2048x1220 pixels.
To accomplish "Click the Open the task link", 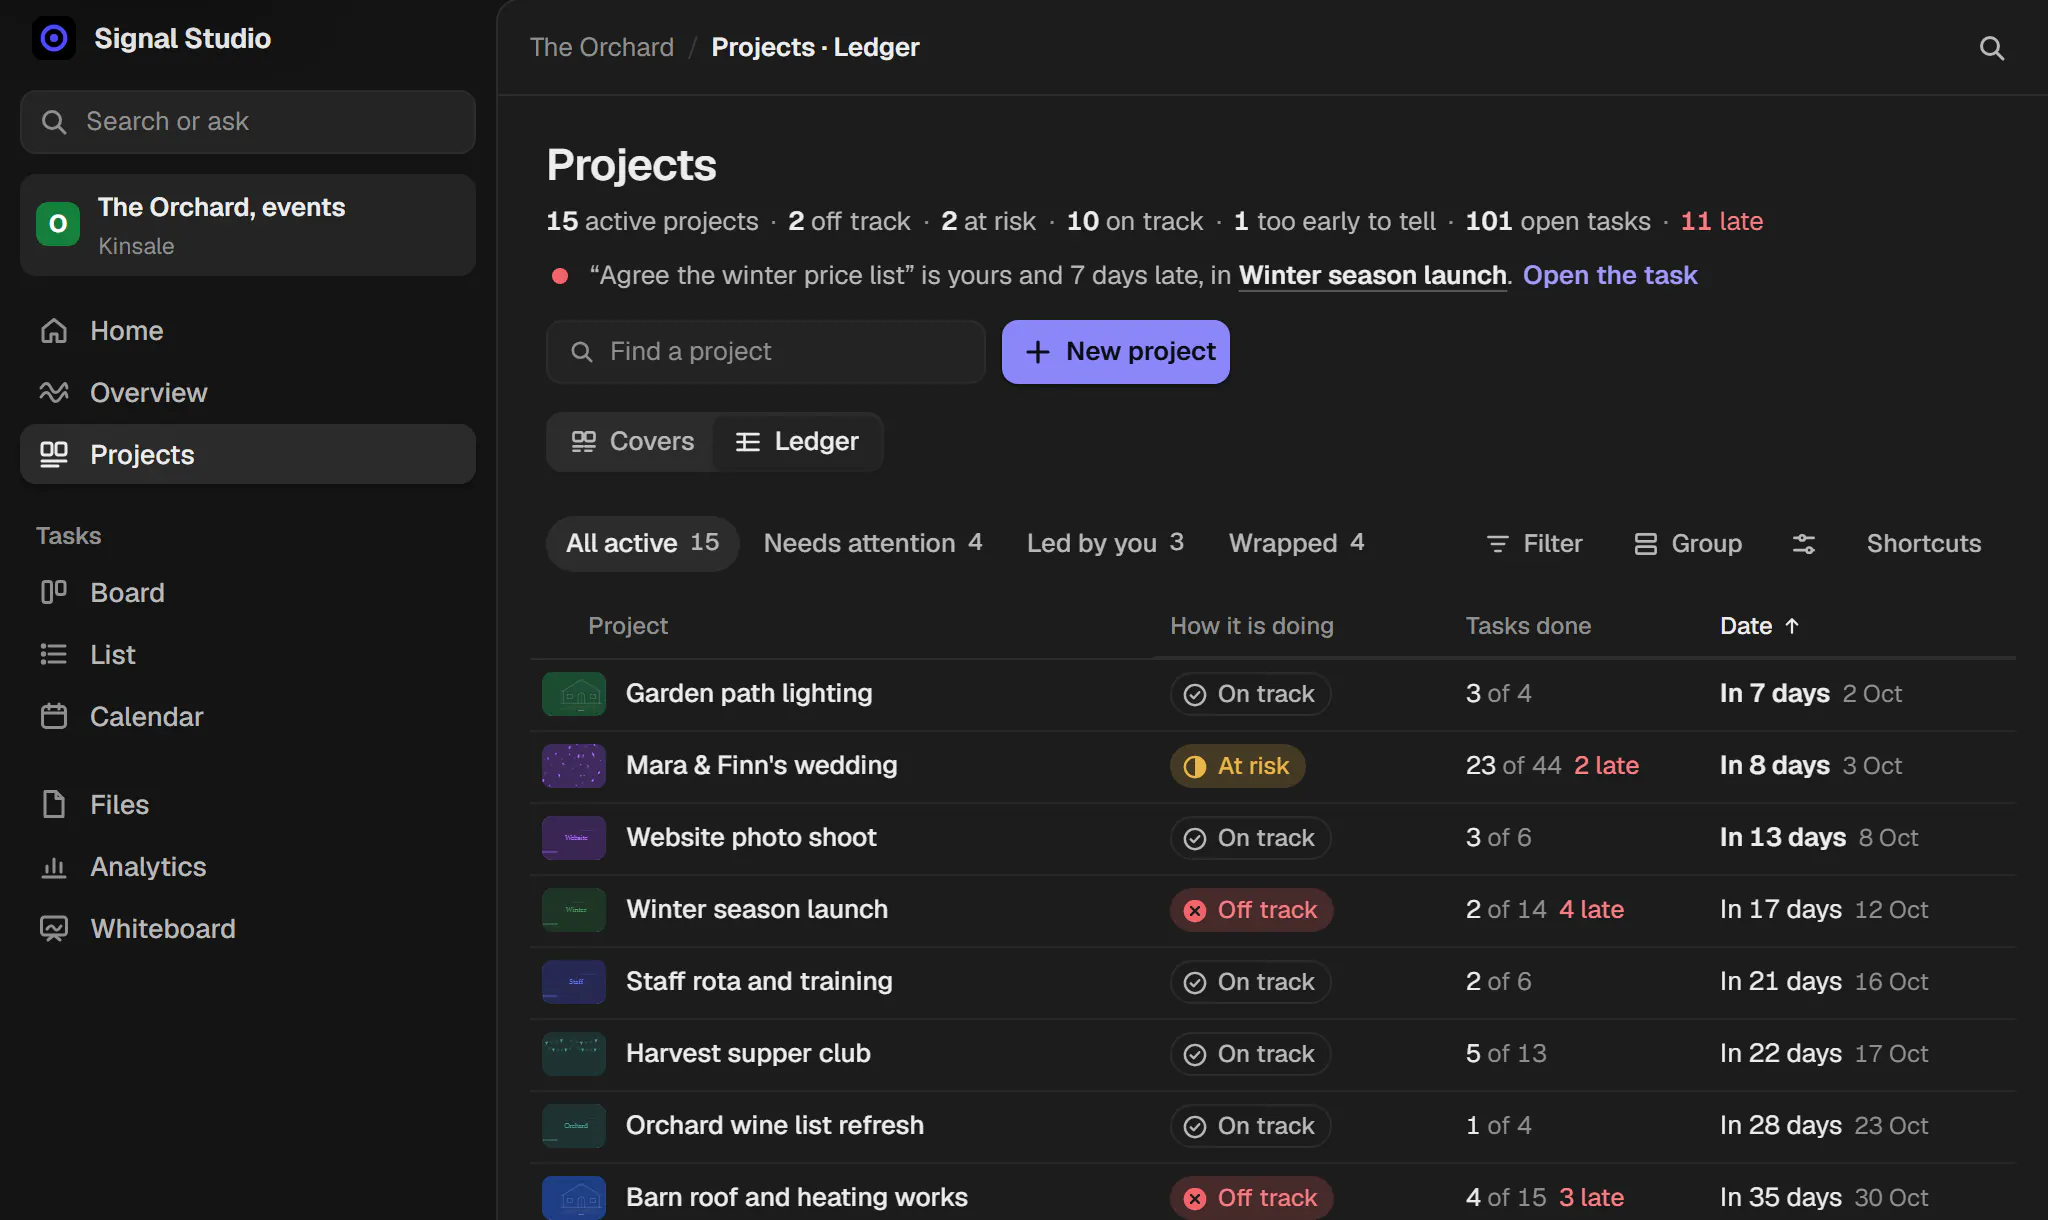I will pyautogui.click(x=1610, y=275).
